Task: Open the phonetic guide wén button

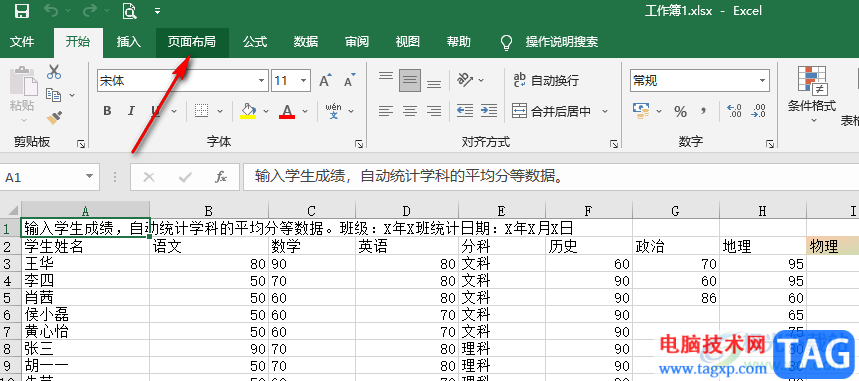Action: click(x=333, y=111)
